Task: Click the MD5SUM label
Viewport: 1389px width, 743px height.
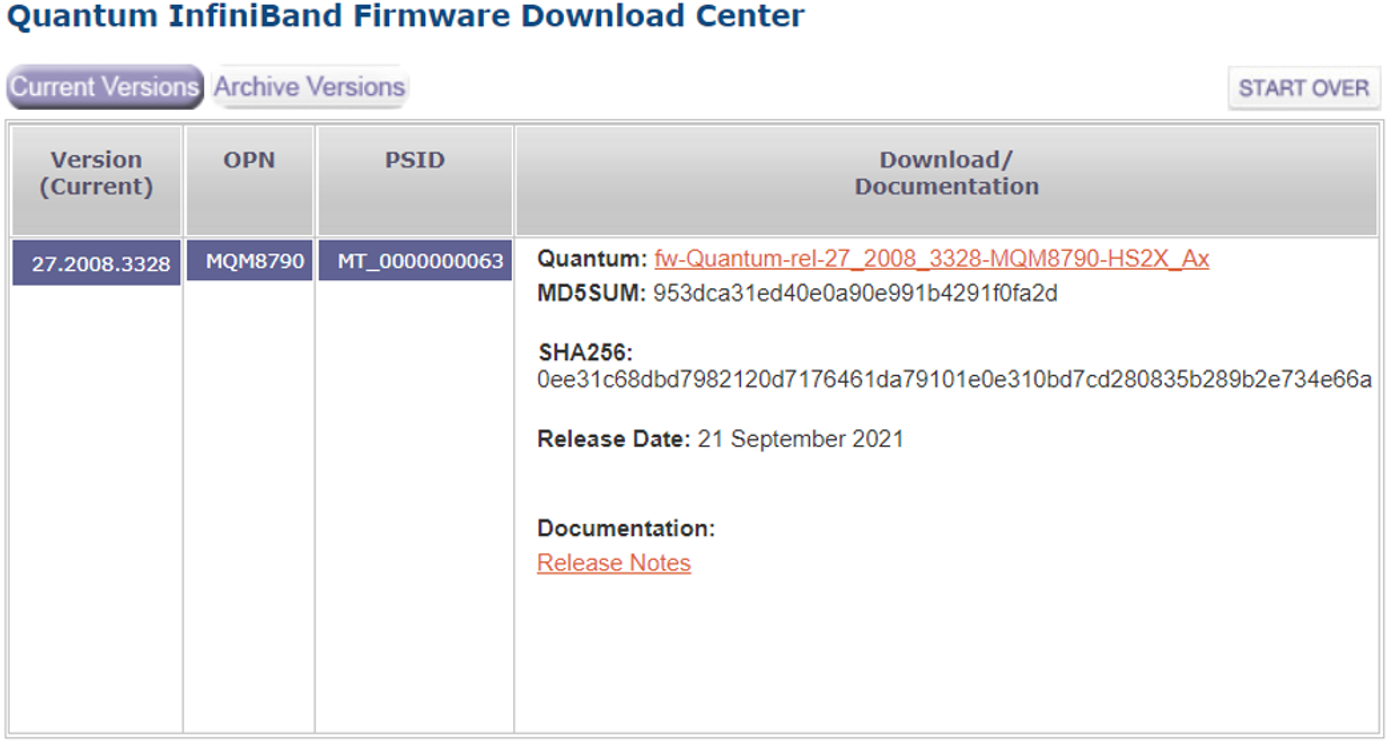Action: point(592,293)
